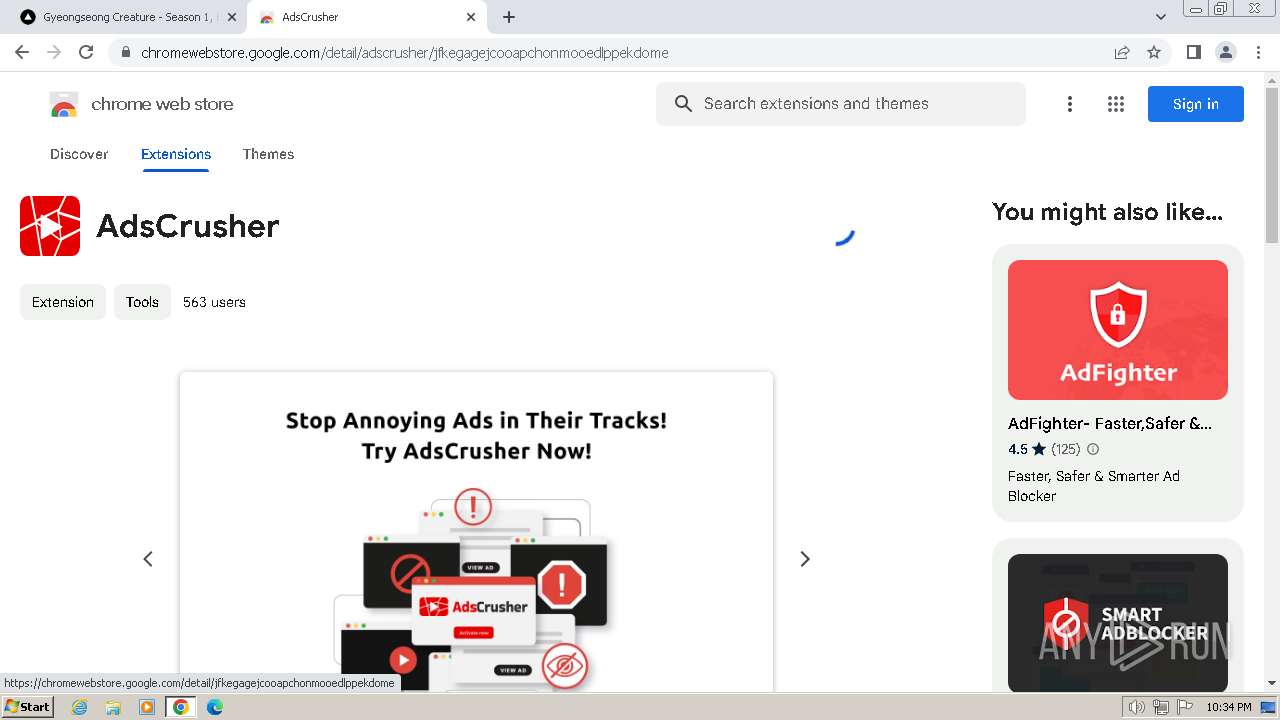The image size is (1280, 720).
Task: Go to the Themes tab
Action: pos(268,154)
